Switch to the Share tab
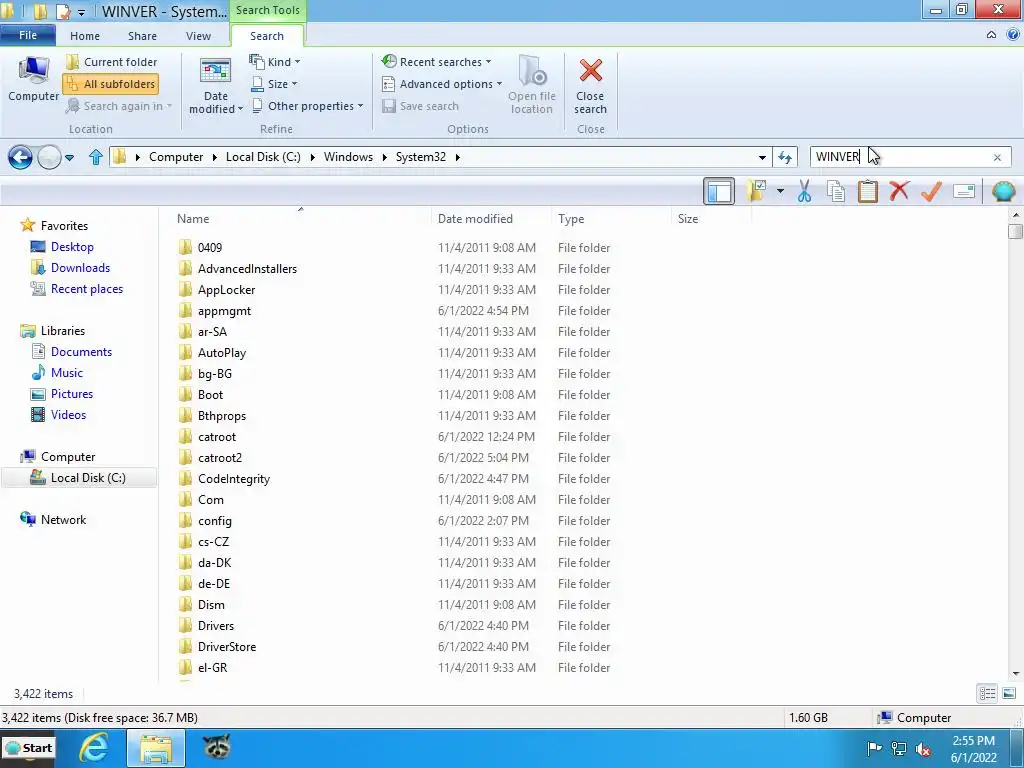The image size is (1024, 768). 142,36
